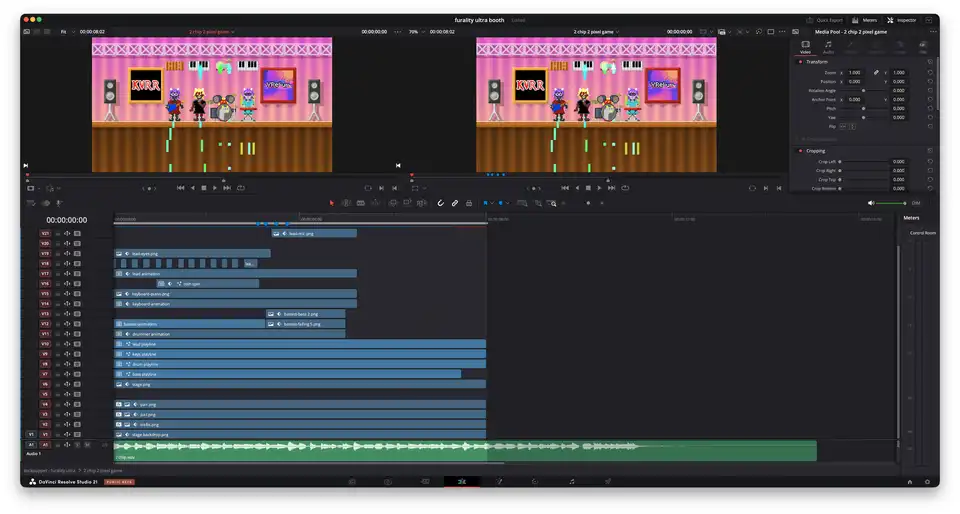Toggle the Cropping section enable dot

800,151
